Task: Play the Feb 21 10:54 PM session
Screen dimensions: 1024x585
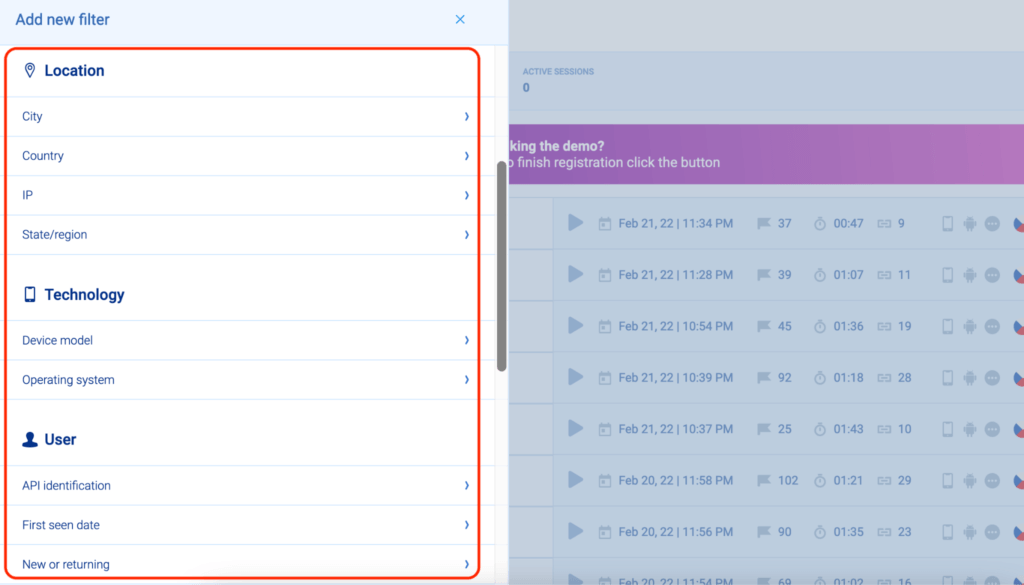Action: pyautogui.click(x=575, y=325)
